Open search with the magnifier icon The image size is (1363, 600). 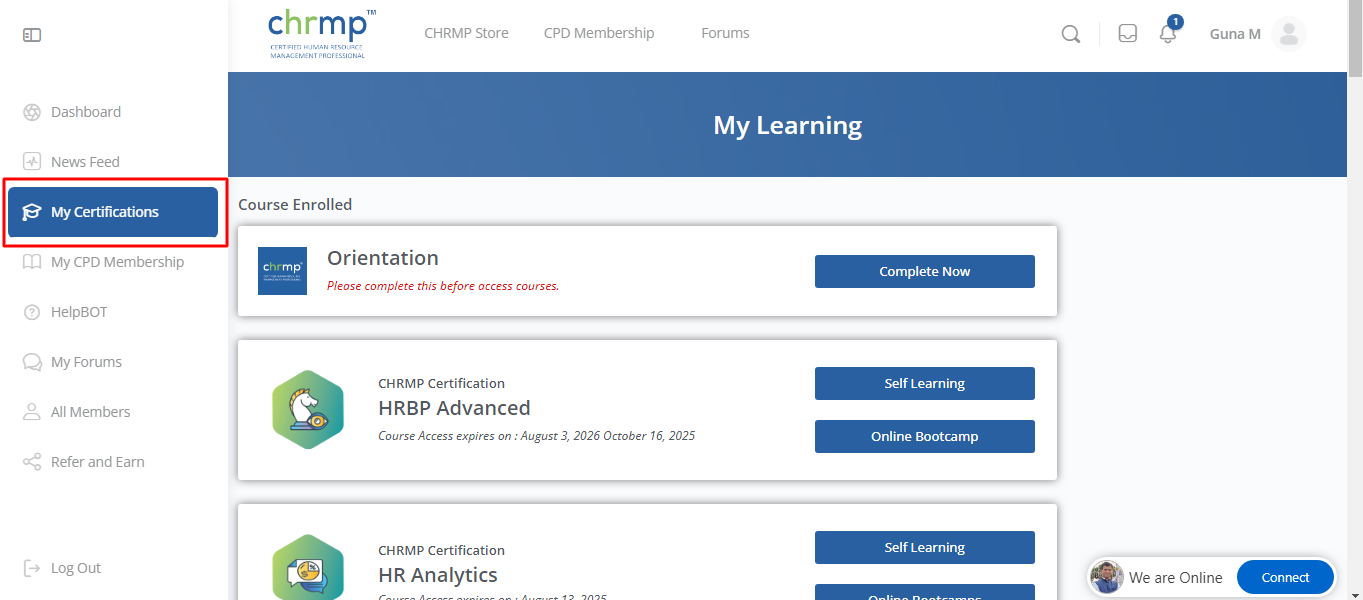[1070, 34]
